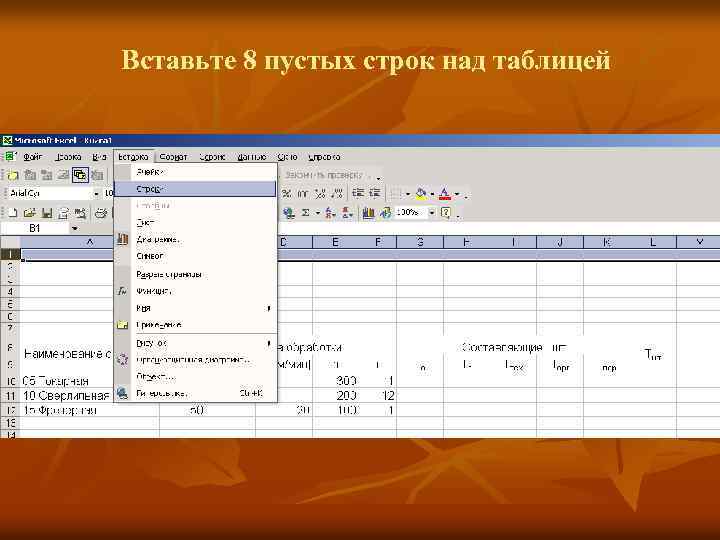Click the Diagram icon in the Insert menu
This screenshot has height=540, width=720.
[123, 239]
